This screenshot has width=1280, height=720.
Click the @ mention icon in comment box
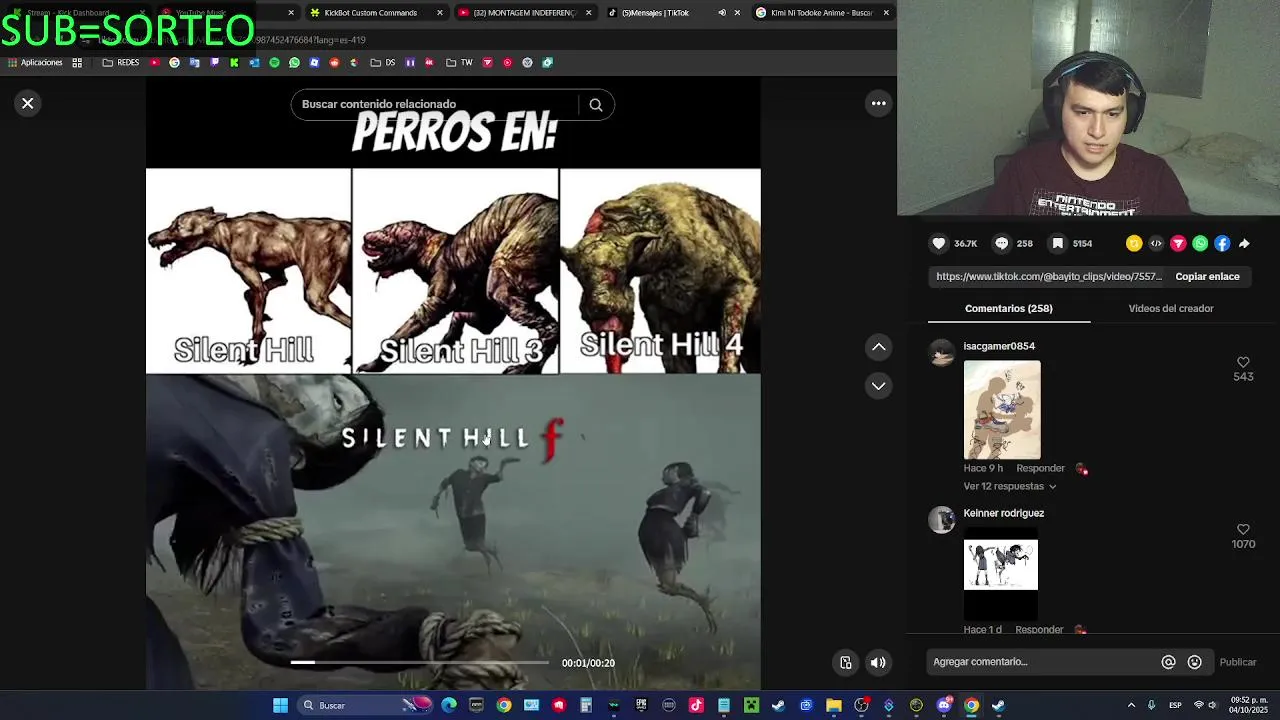coord(1168,662)
